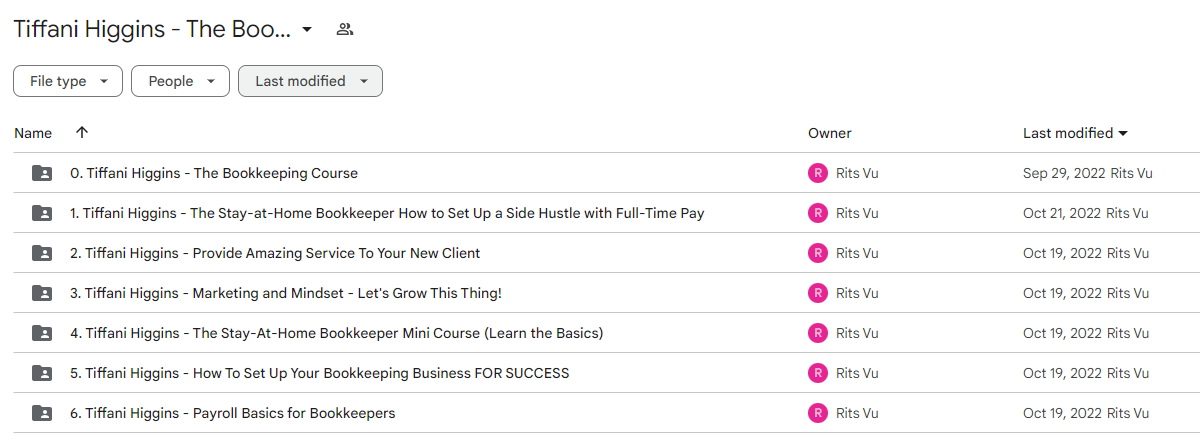This screenshot has height=447, width=1200.
Task: Click folder icon for 4. Mini Course
Action: click(x=42, y=333)
